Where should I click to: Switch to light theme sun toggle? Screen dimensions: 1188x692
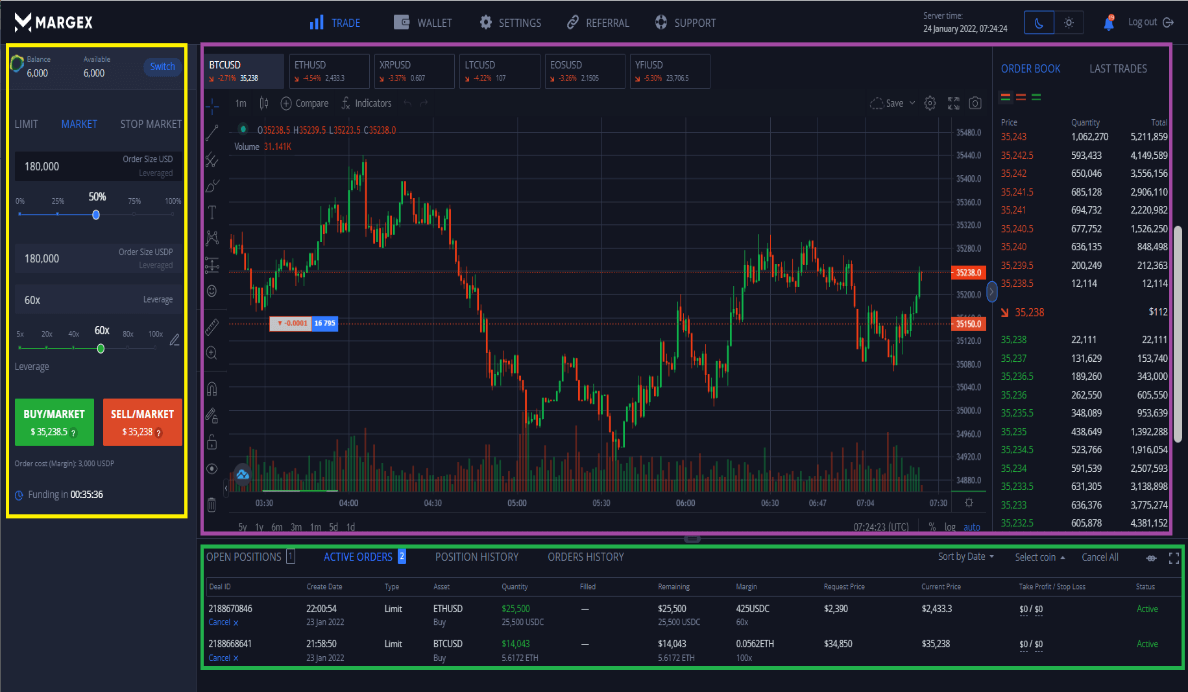click(1069, 22)
